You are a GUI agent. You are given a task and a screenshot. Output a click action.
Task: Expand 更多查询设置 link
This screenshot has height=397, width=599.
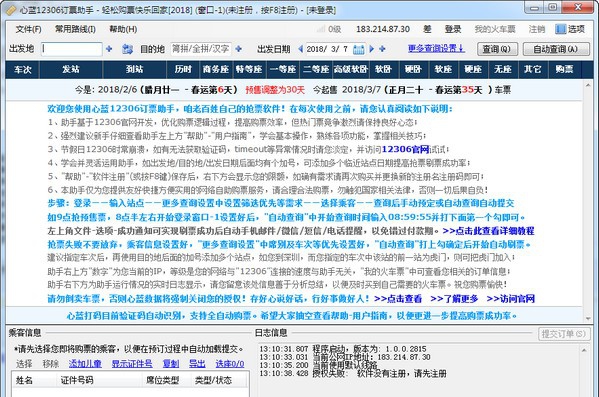(x=436, y=49)
